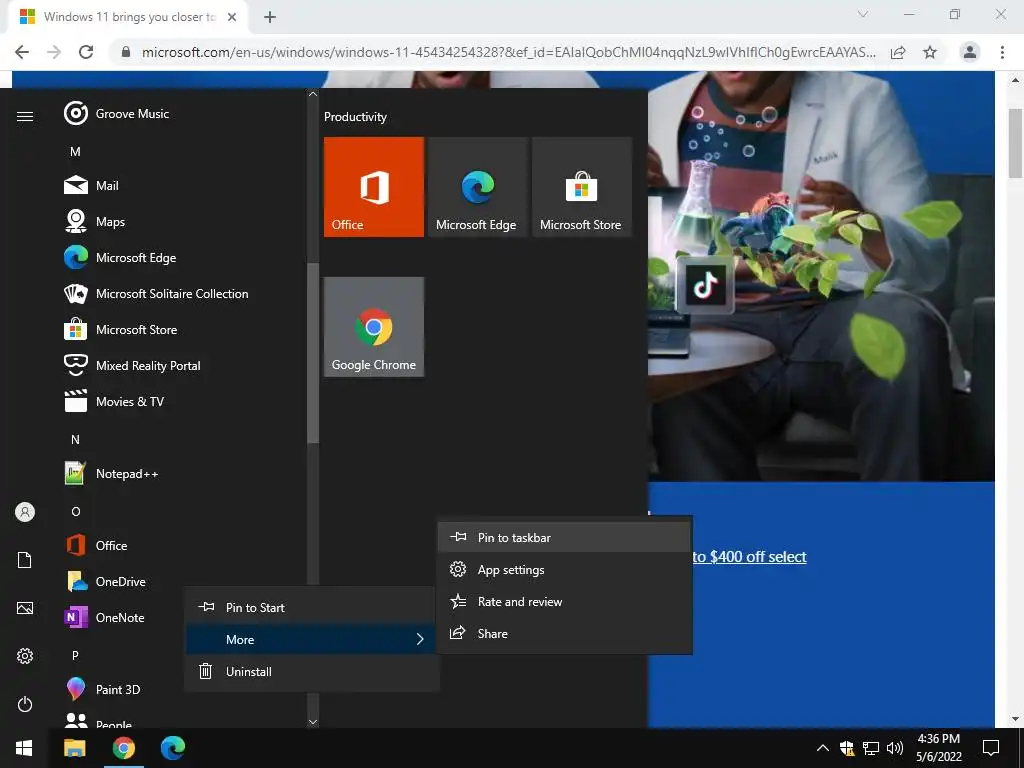Open a new Chrome tab
Screen dimensions: 1024x768
[x=270, y=17]
